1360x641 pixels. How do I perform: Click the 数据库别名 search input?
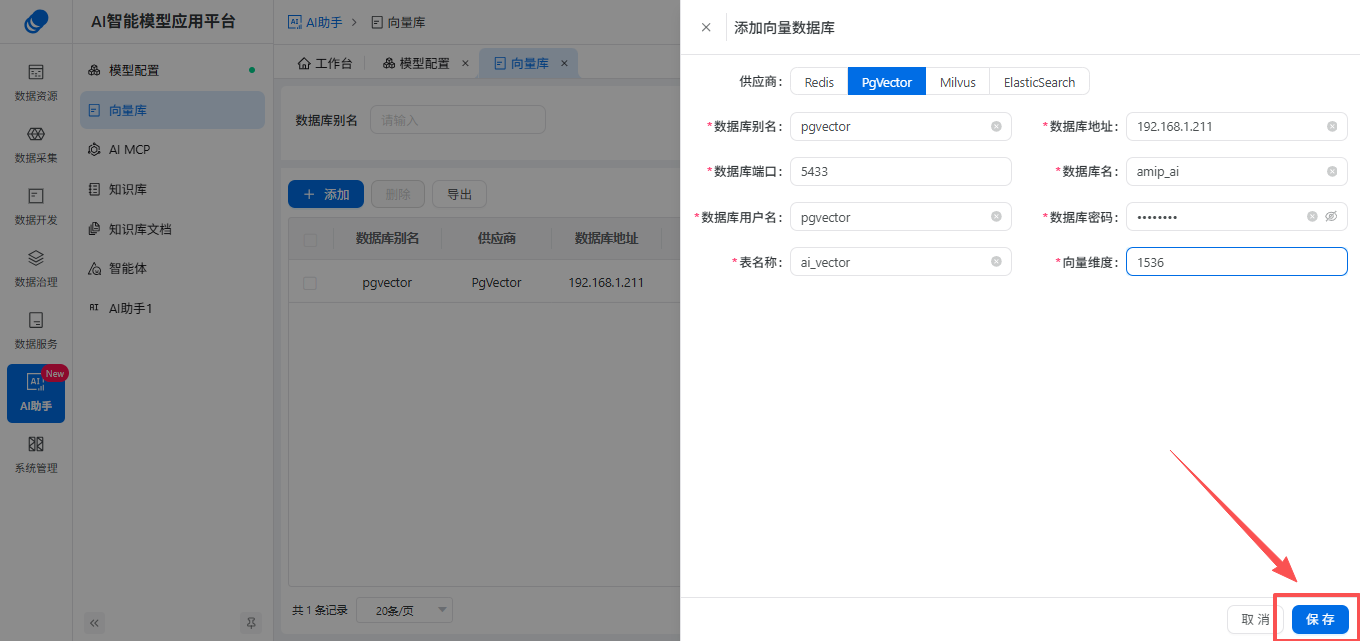[458, 120]
